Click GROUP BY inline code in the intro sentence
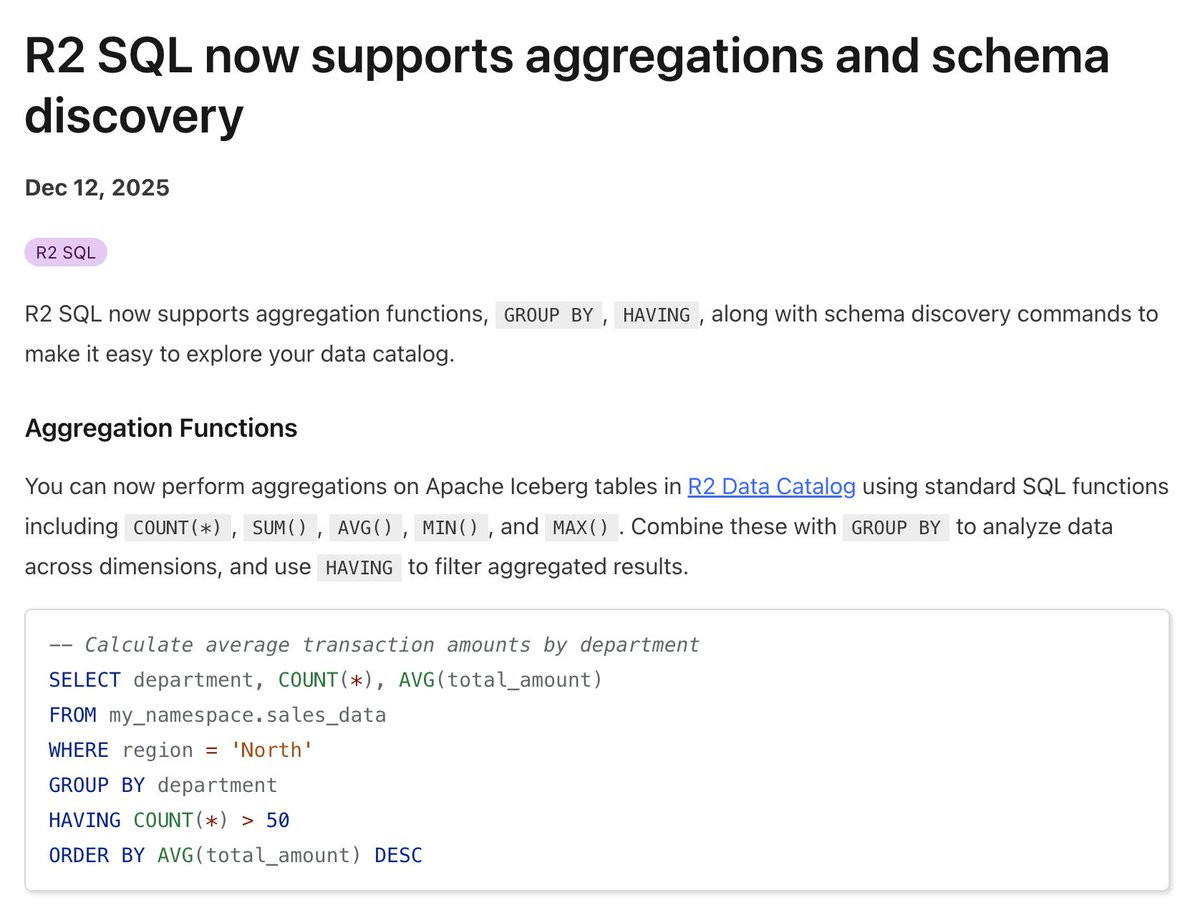This screenshot has height=908, width=1200. click(x=549, y=315)
